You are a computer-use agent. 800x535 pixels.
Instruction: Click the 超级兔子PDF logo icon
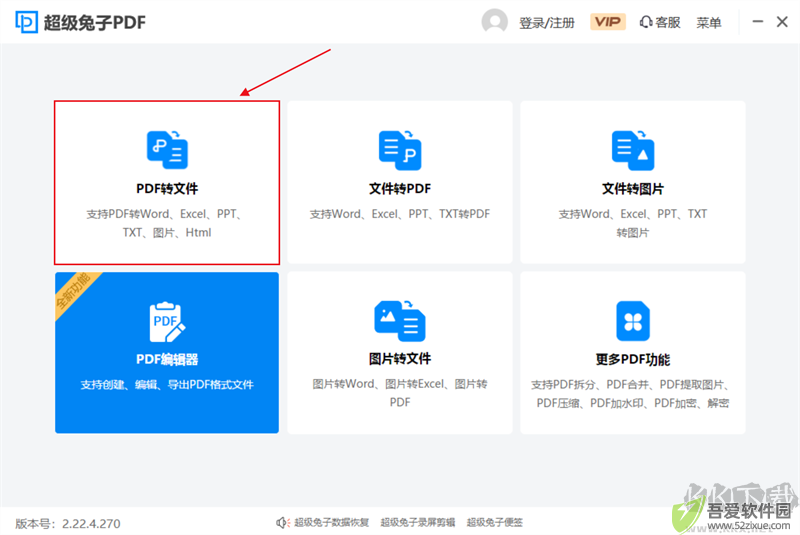point(27,22)
